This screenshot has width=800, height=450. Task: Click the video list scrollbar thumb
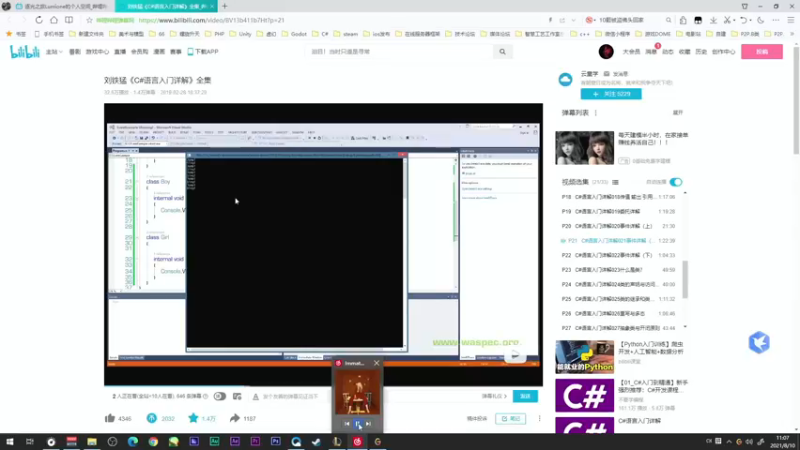point(685,279)
